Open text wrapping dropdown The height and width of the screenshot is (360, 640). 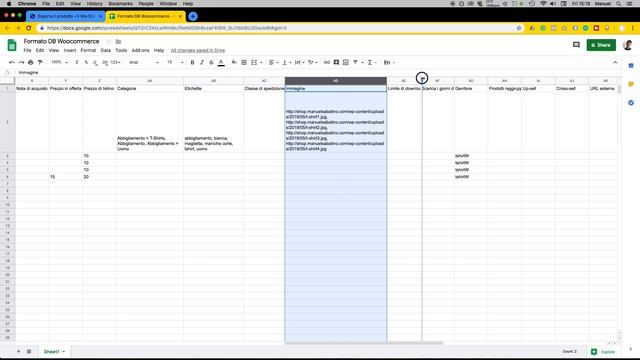point(300,62)
